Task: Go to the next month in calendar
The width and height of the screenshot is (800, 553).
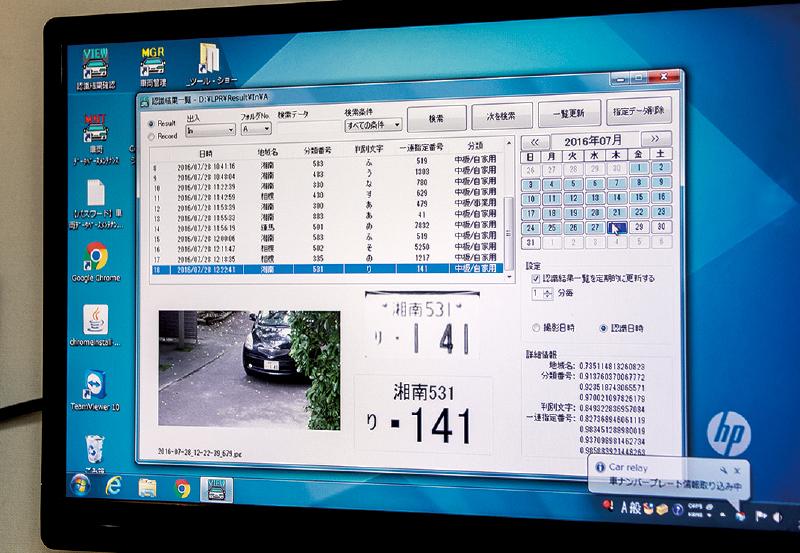Action: tap(655, 139)
